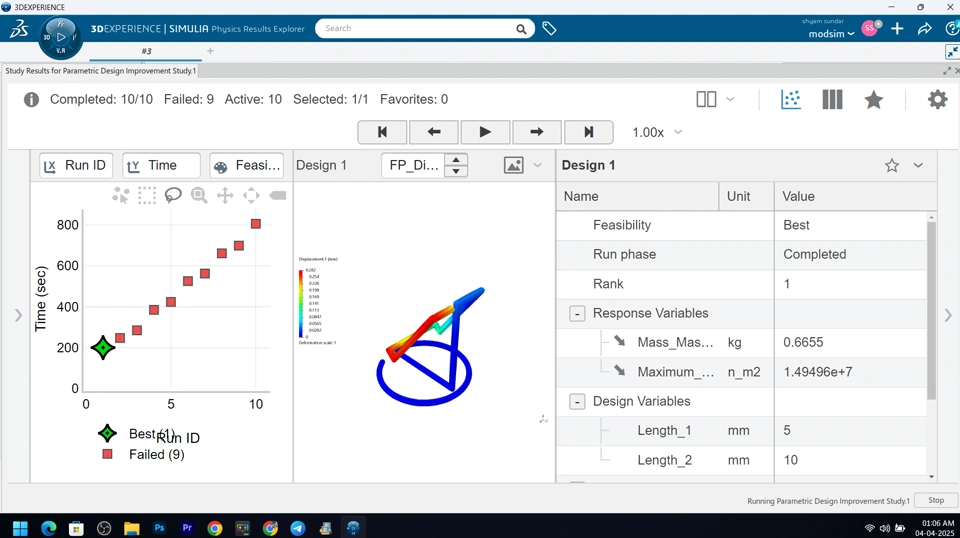Click the image snapshot icon
This screenshot has width=960, height=538.
tap(514, 165)
